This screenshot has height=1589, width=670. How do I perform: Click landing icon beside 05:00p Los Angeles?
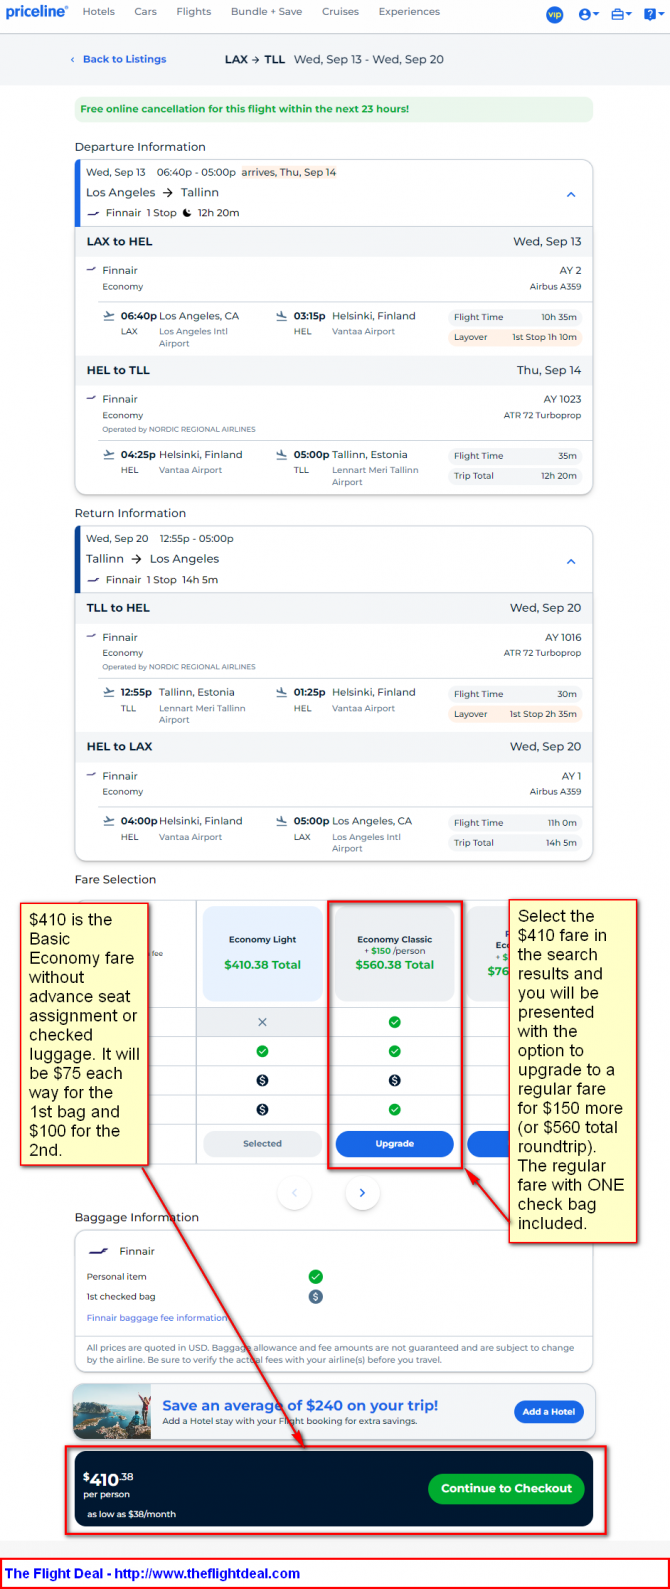(x=283, y=821)
